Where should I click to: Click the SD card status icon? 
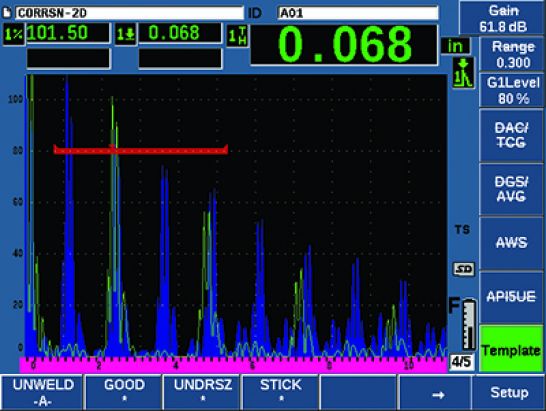[464, 269]
